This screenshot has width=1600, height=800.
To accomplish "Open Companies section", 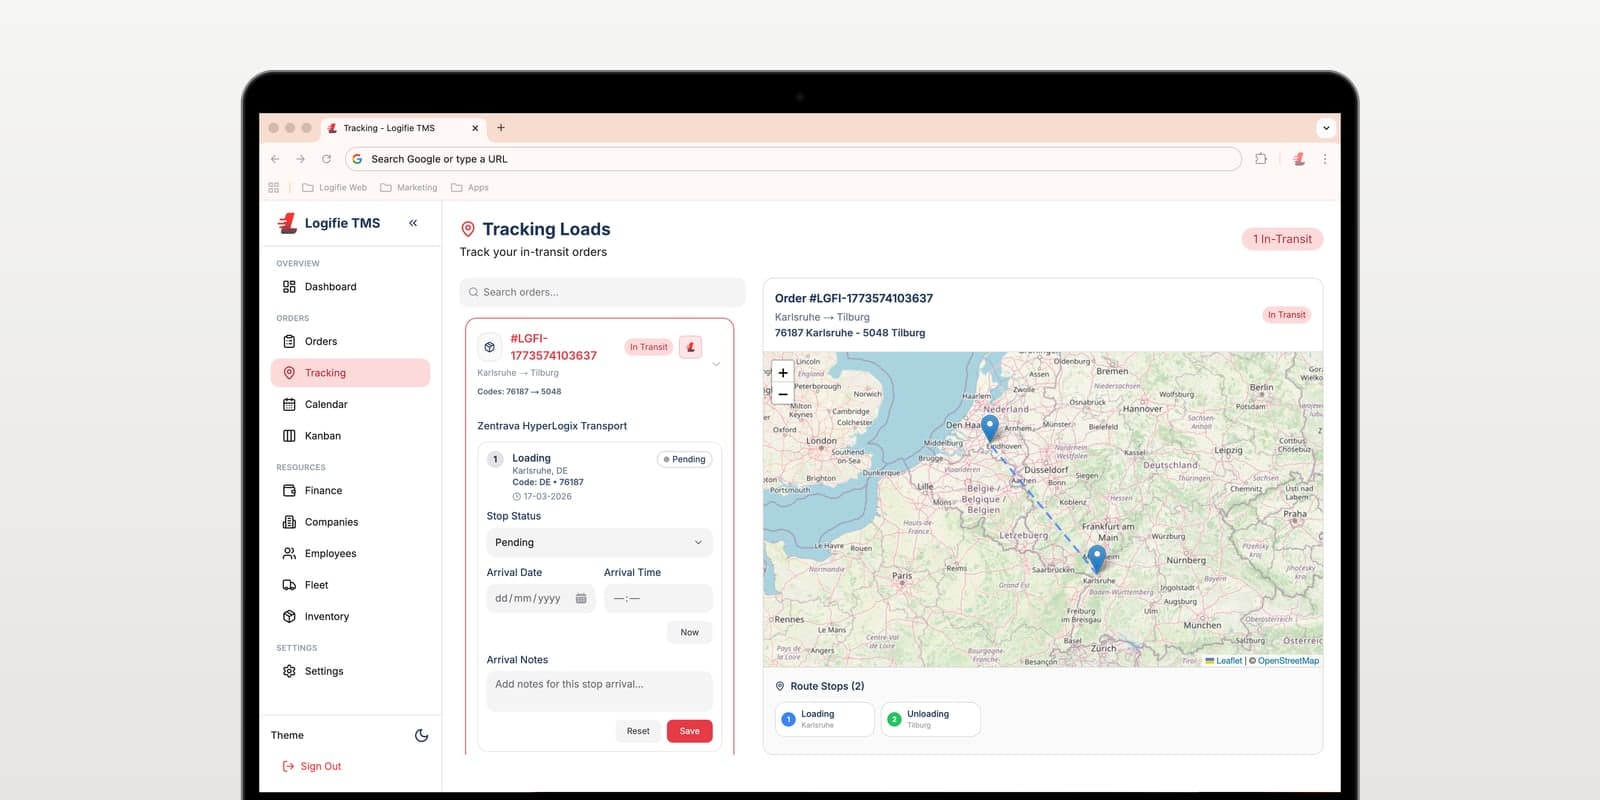I will pos(350,522).
